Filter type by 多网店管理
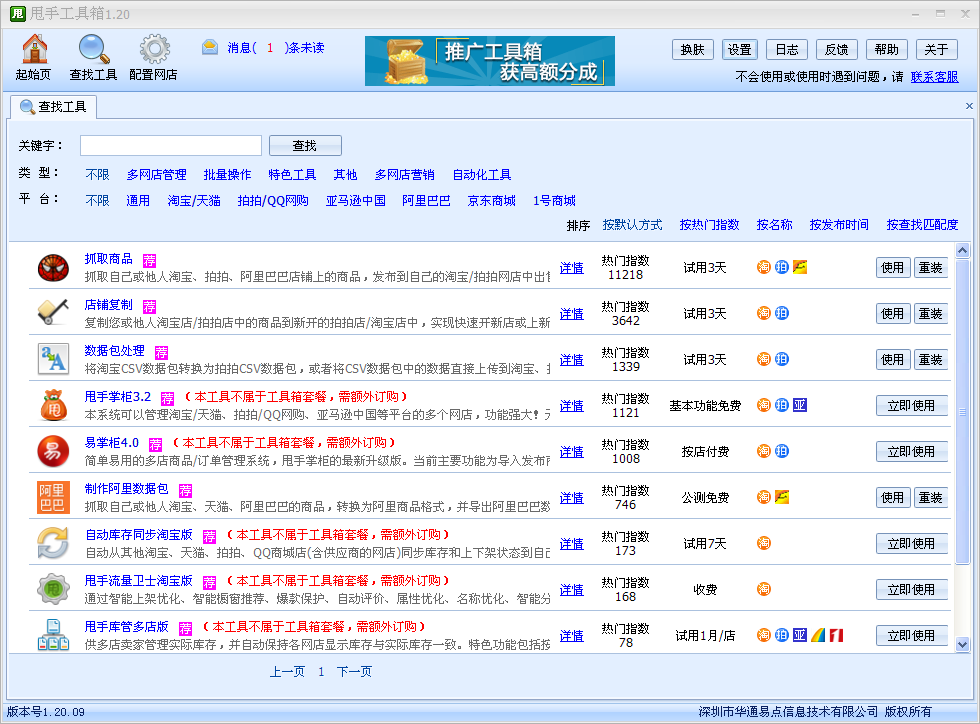980x724 pixels. click(157, 174)
